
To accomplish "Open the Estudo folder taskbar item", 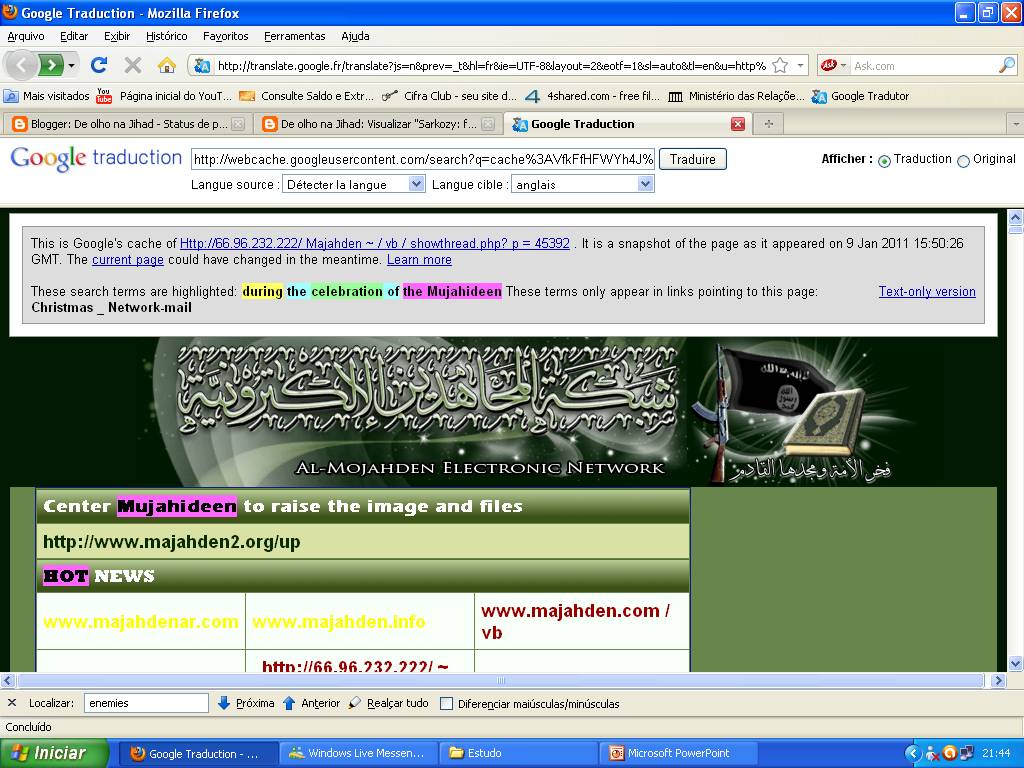I will point(518,753).
